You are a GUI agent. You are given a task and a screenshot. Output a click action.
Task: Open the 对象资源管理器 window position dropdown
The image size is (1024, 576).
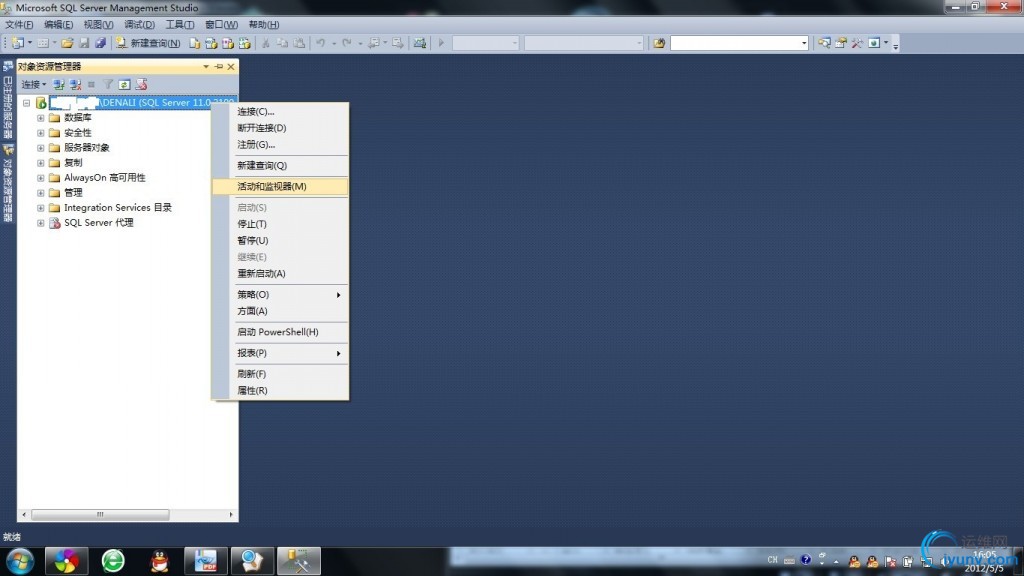(206, 67)
